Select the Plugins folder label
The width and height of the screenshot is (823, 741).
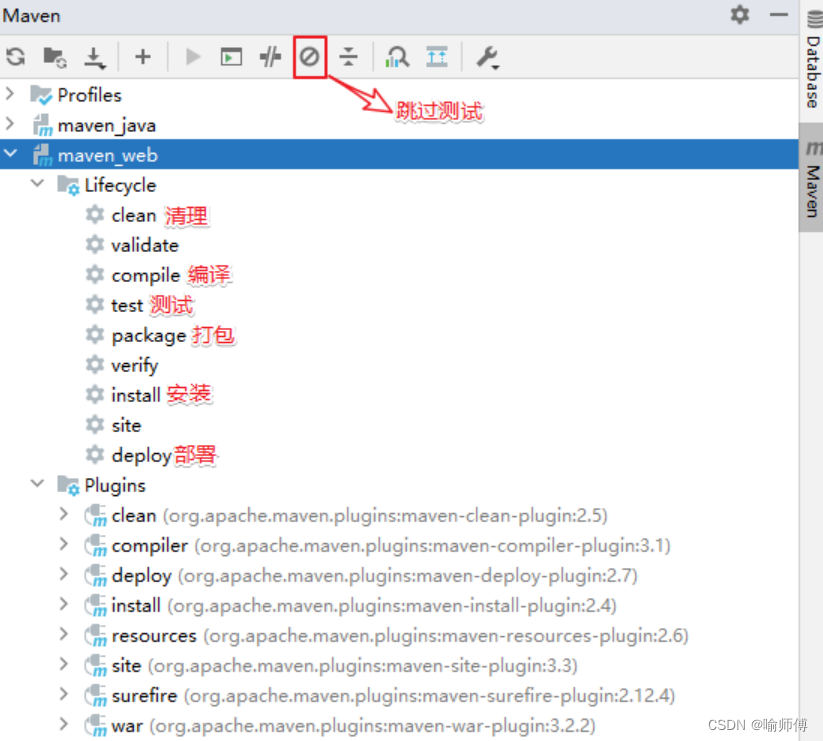[115, 485]
